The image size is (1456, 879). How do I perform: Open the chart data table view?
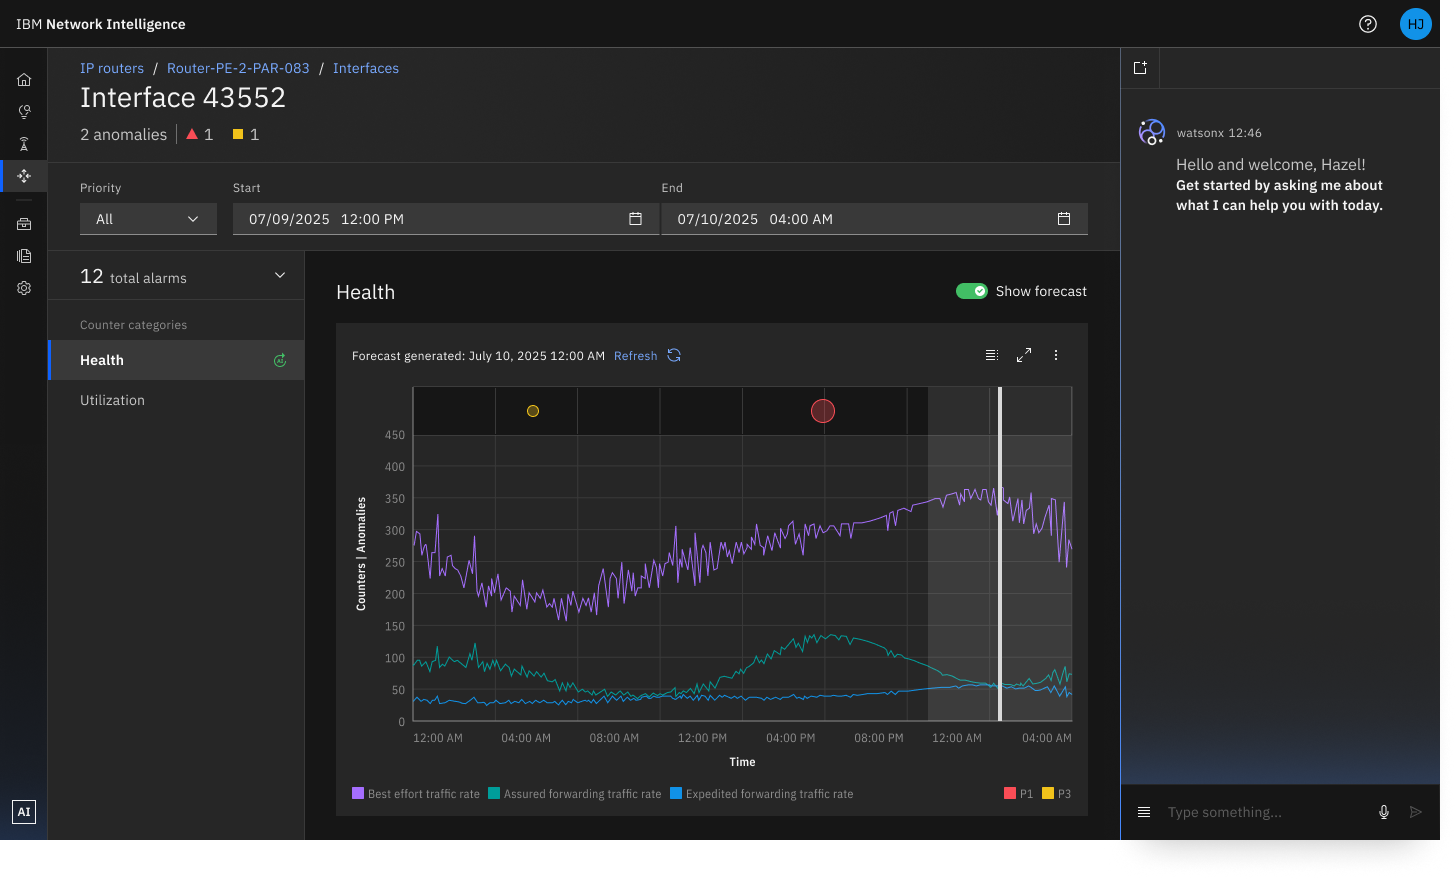[991, 354]
